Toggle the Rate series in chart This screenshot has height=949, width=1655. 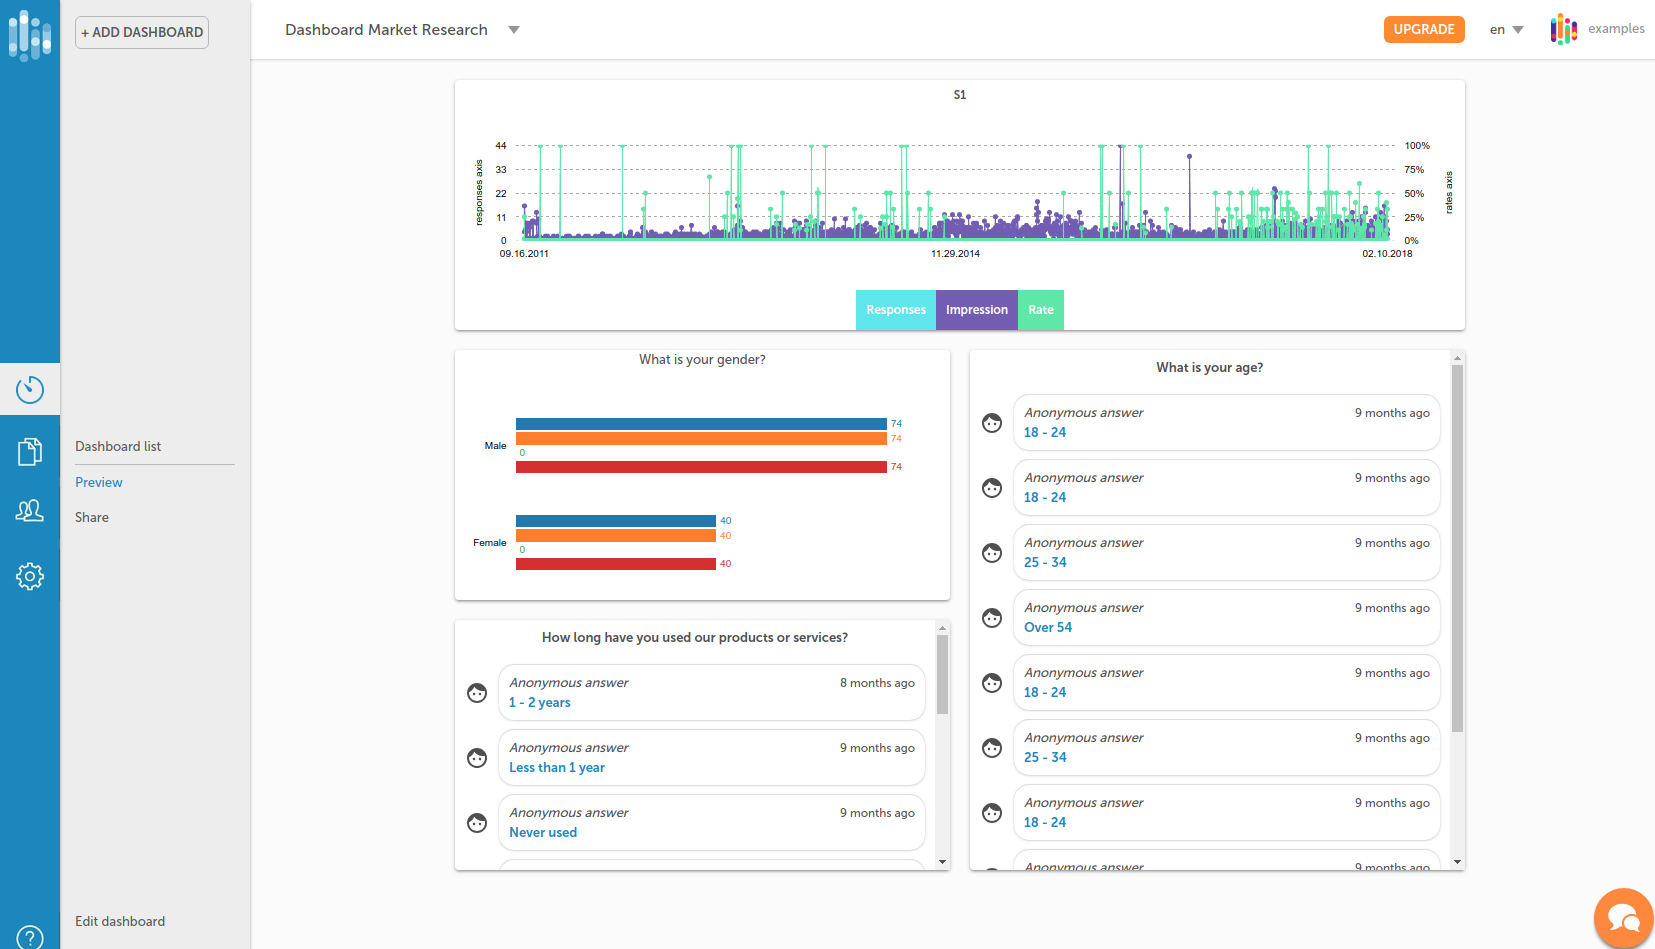click(x=1040, y=310)
